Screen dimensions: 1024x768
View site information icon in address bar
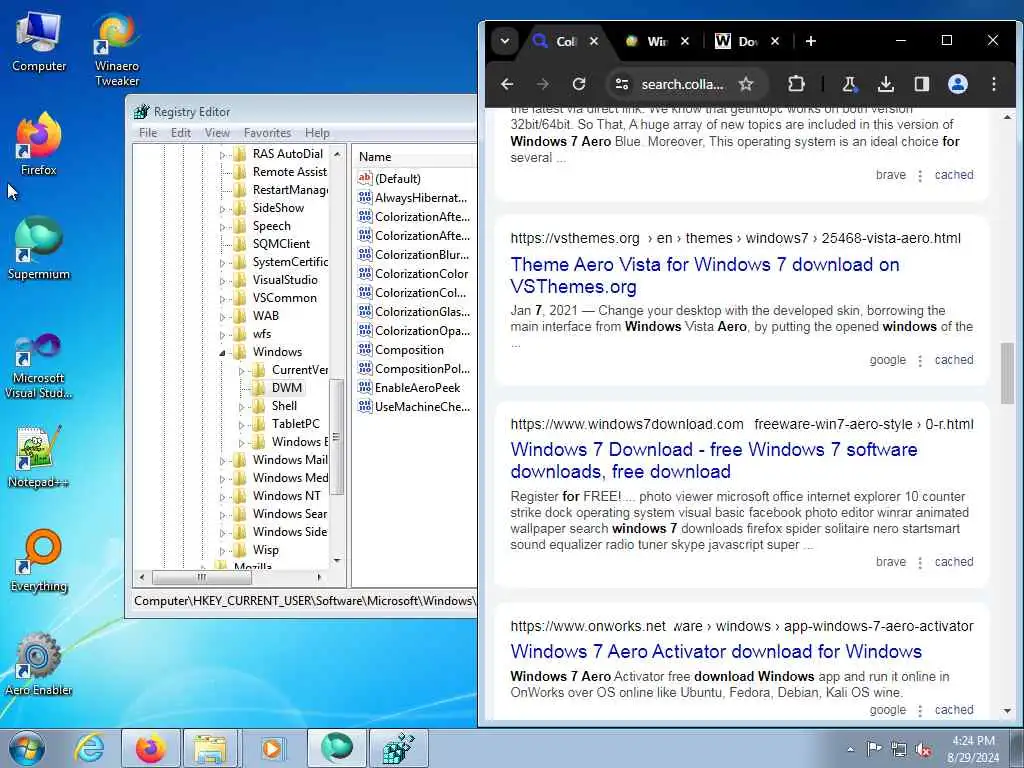[x=622, y=84]
